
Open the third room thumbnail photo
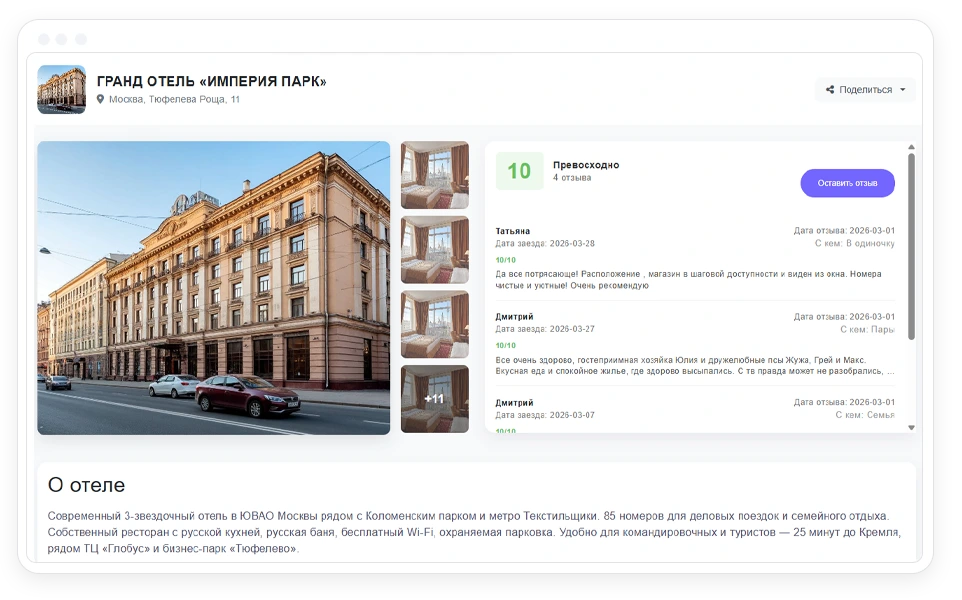pyautogui.click(x=434, y=324)
